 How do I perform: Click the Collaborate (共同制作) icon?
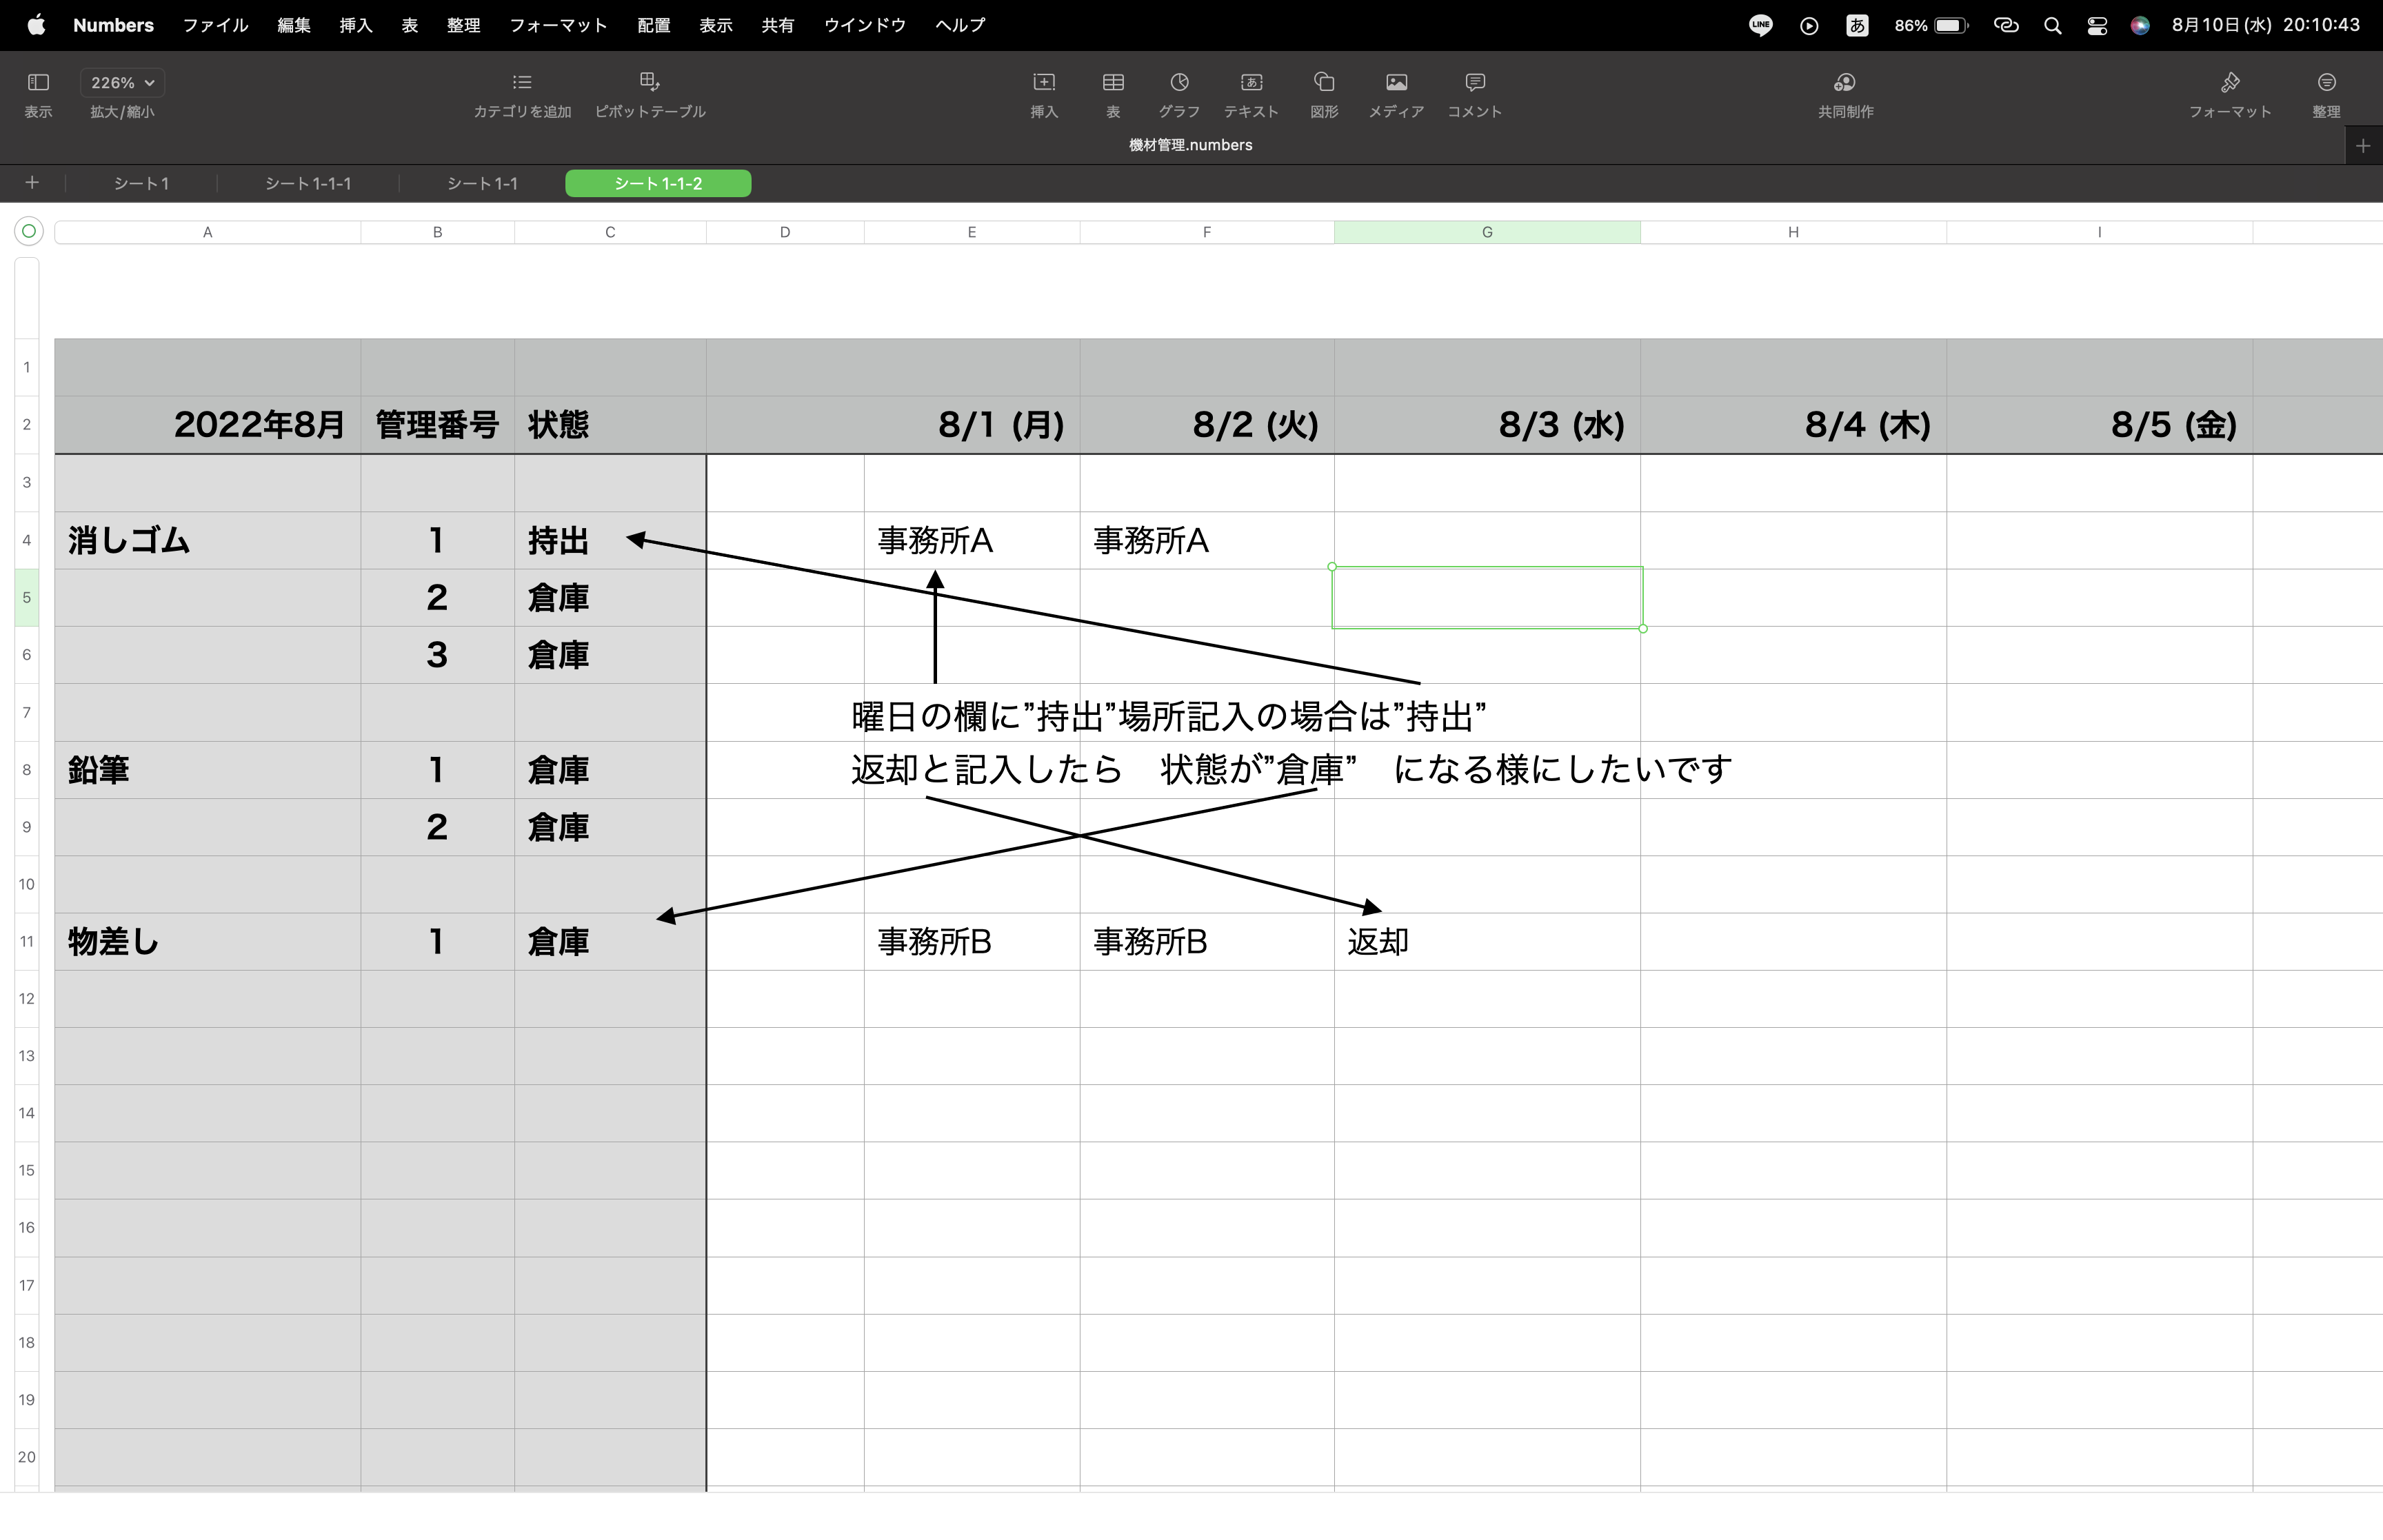pyautogui.click(x=1845, y=82)
